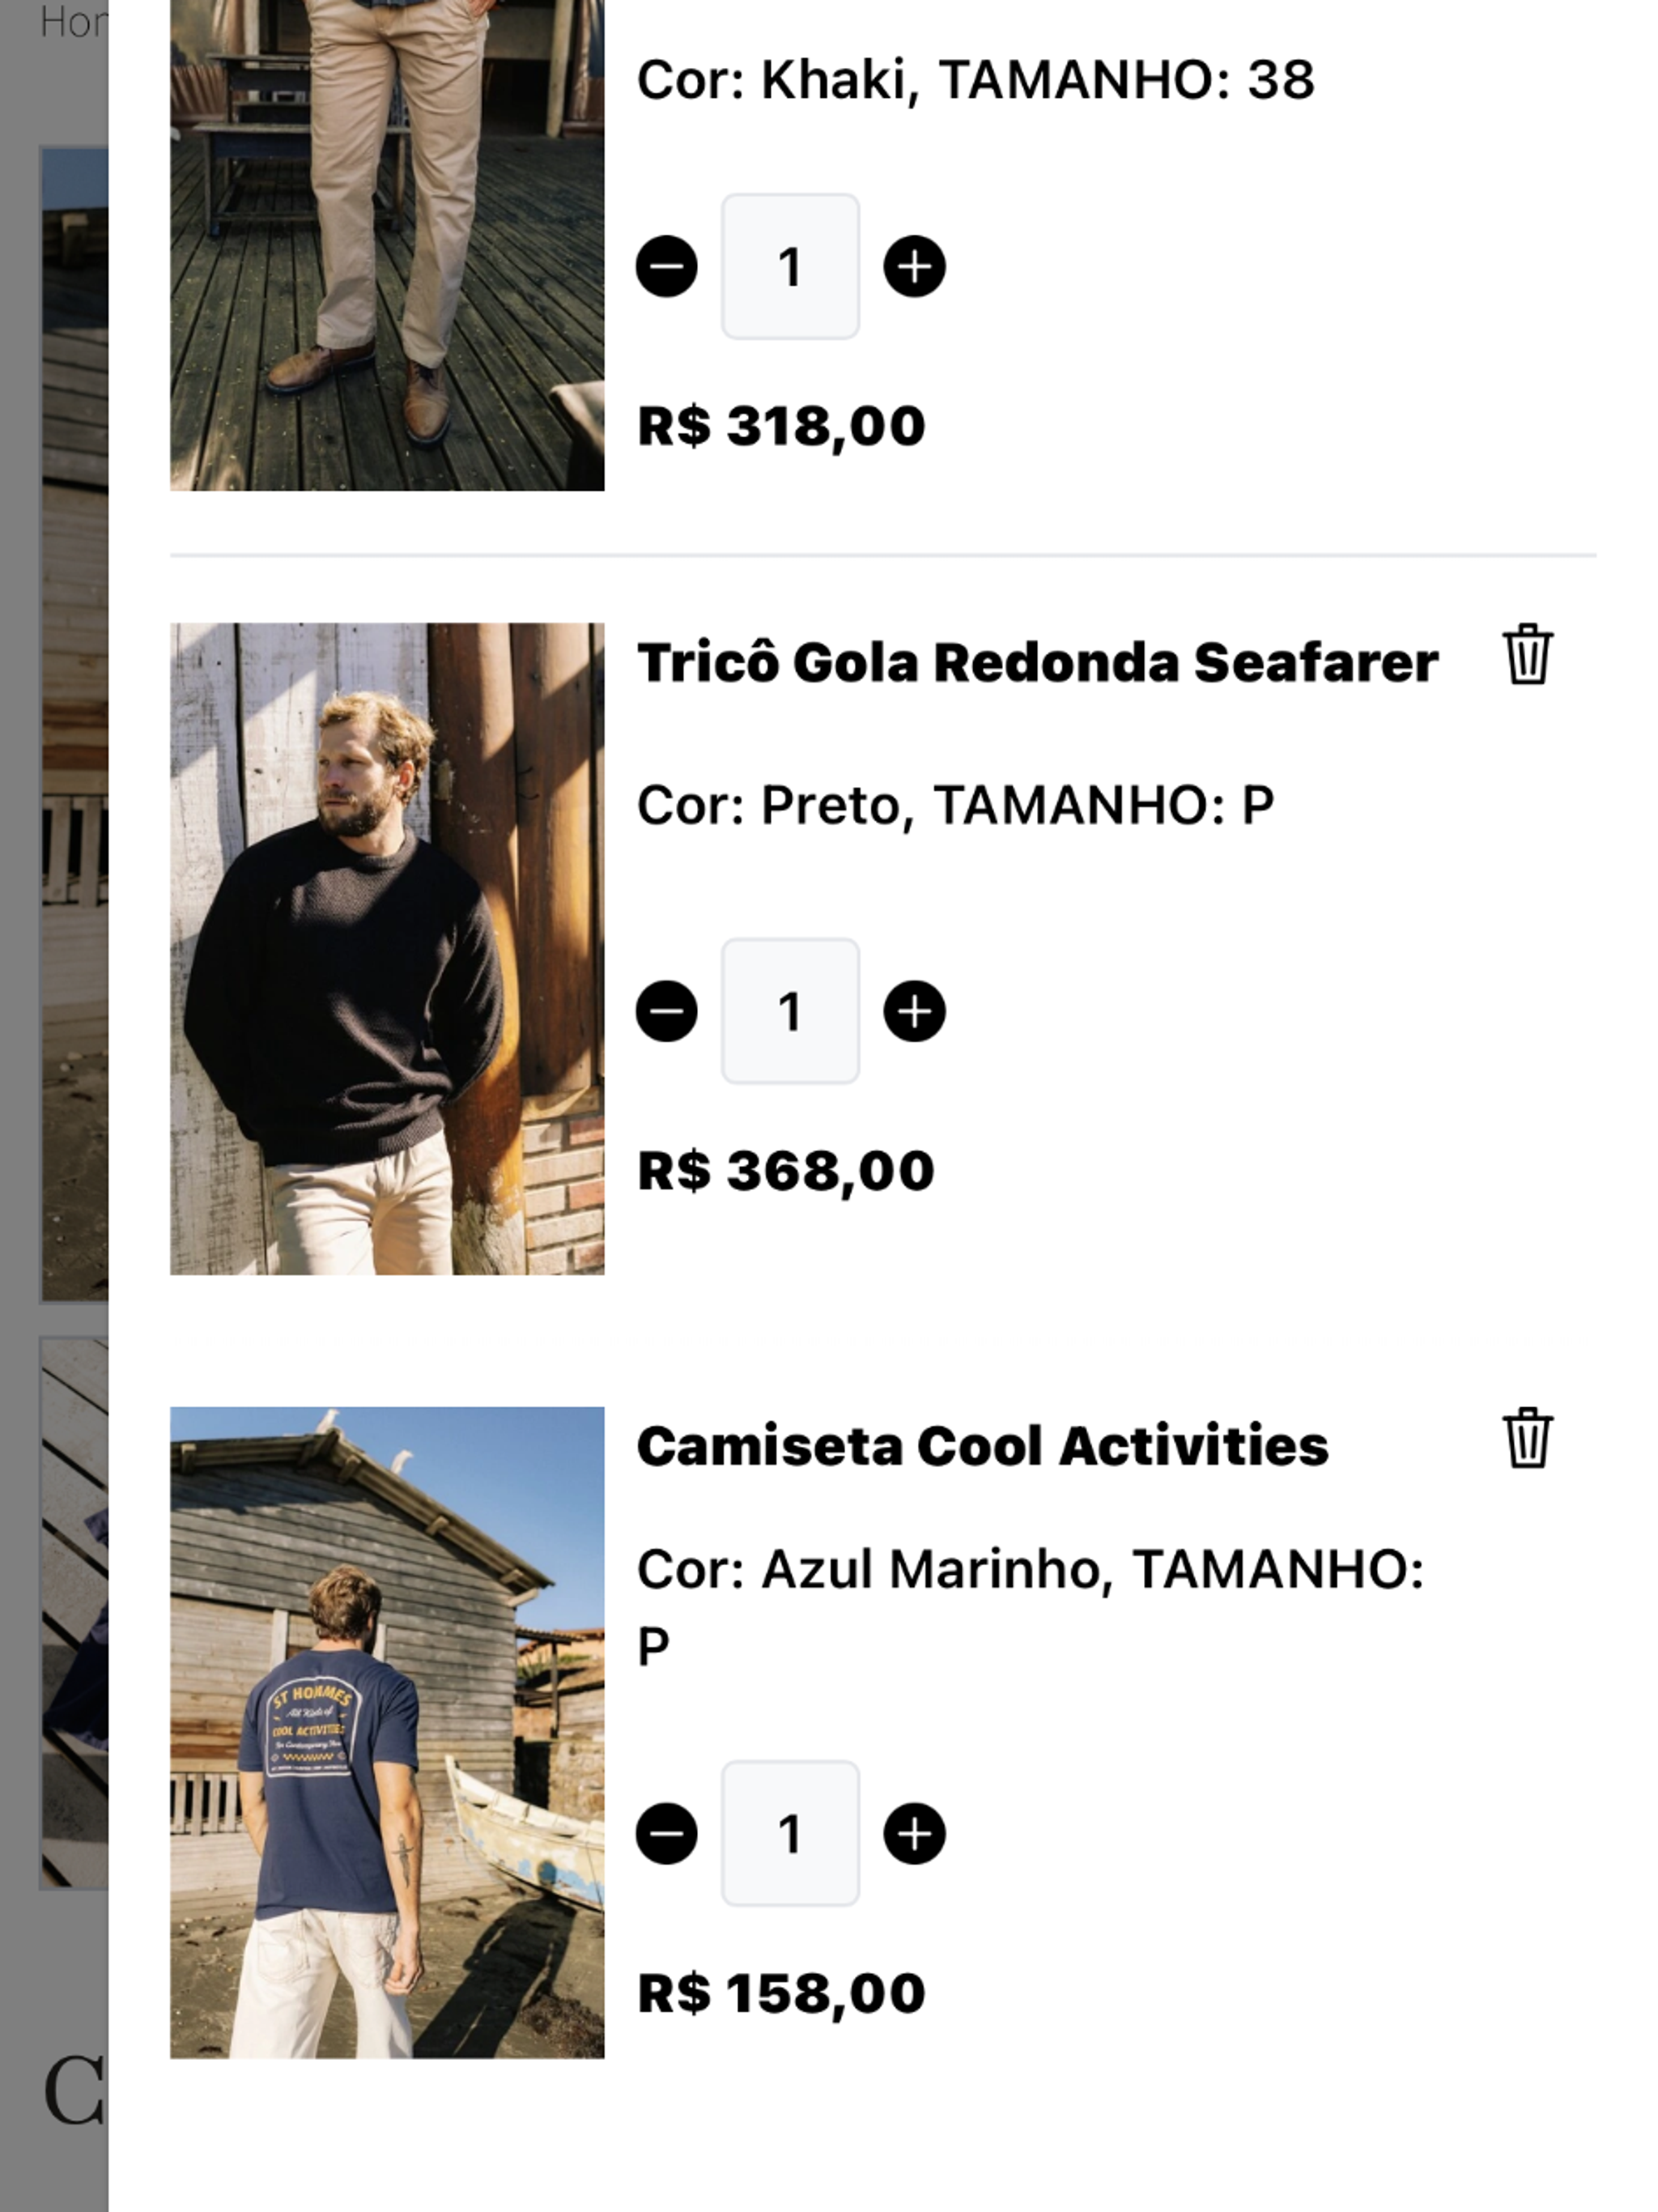Screen dimensions: 1658x2212
Task: Delete Tricô Gola Redonda Seafarer from cart
Action: click(x=1527, y=654)
